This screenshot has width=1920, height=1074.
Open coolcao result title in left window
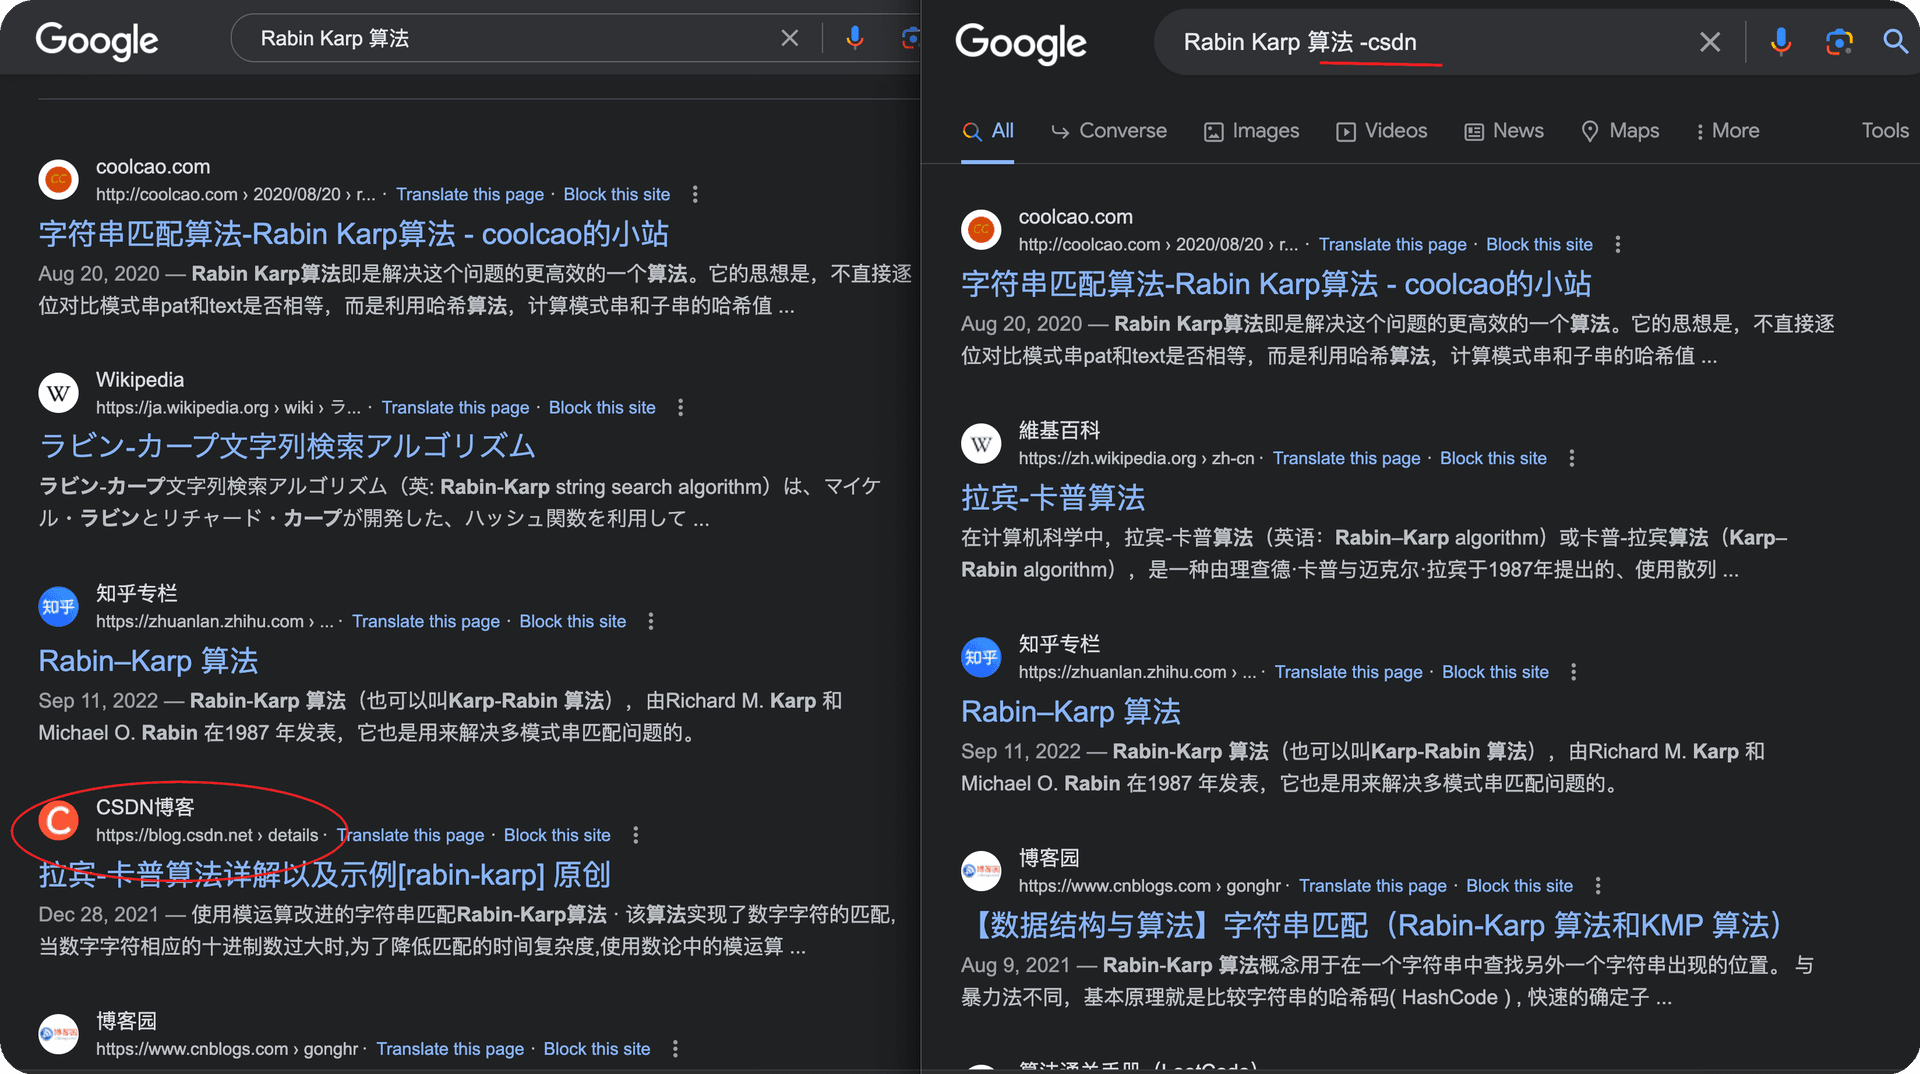(353, 234)
